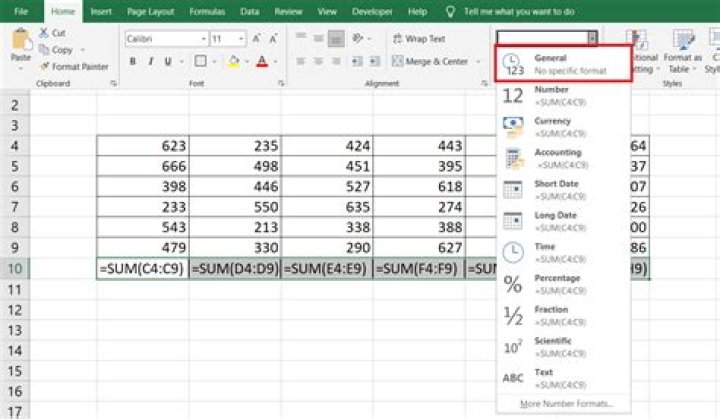Select Top Align icon
The height and width of the screenshot is (419, 720).
point(301,39)
